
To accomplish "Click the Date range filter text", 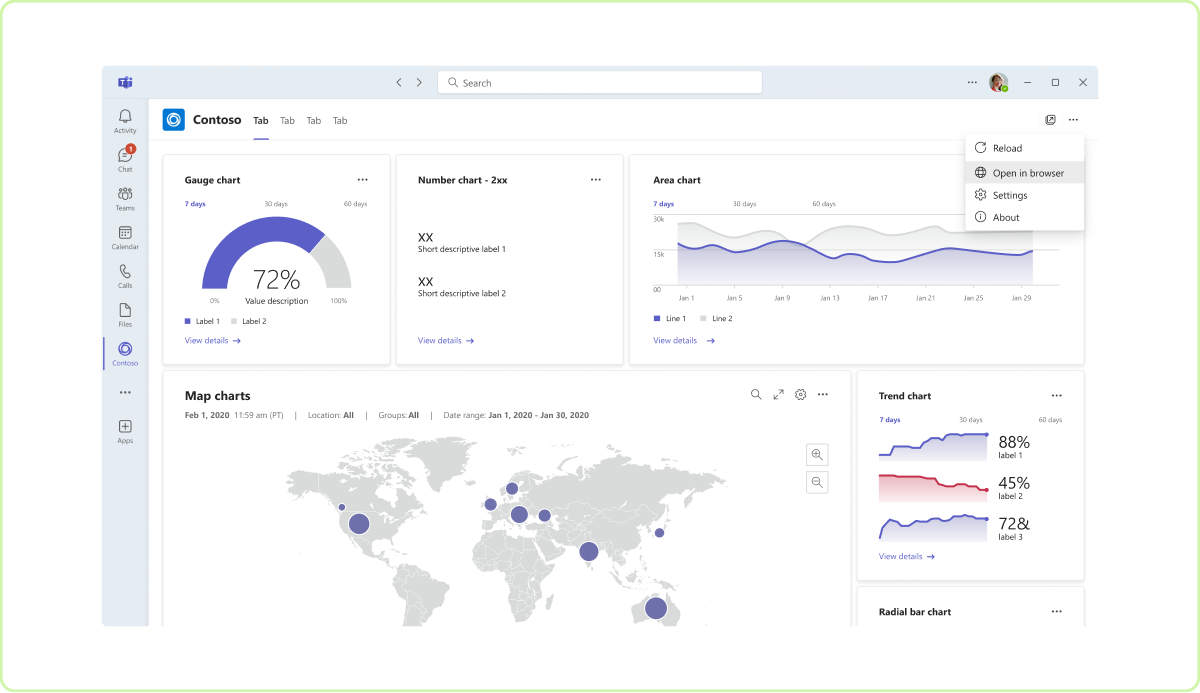I will 516,415.
